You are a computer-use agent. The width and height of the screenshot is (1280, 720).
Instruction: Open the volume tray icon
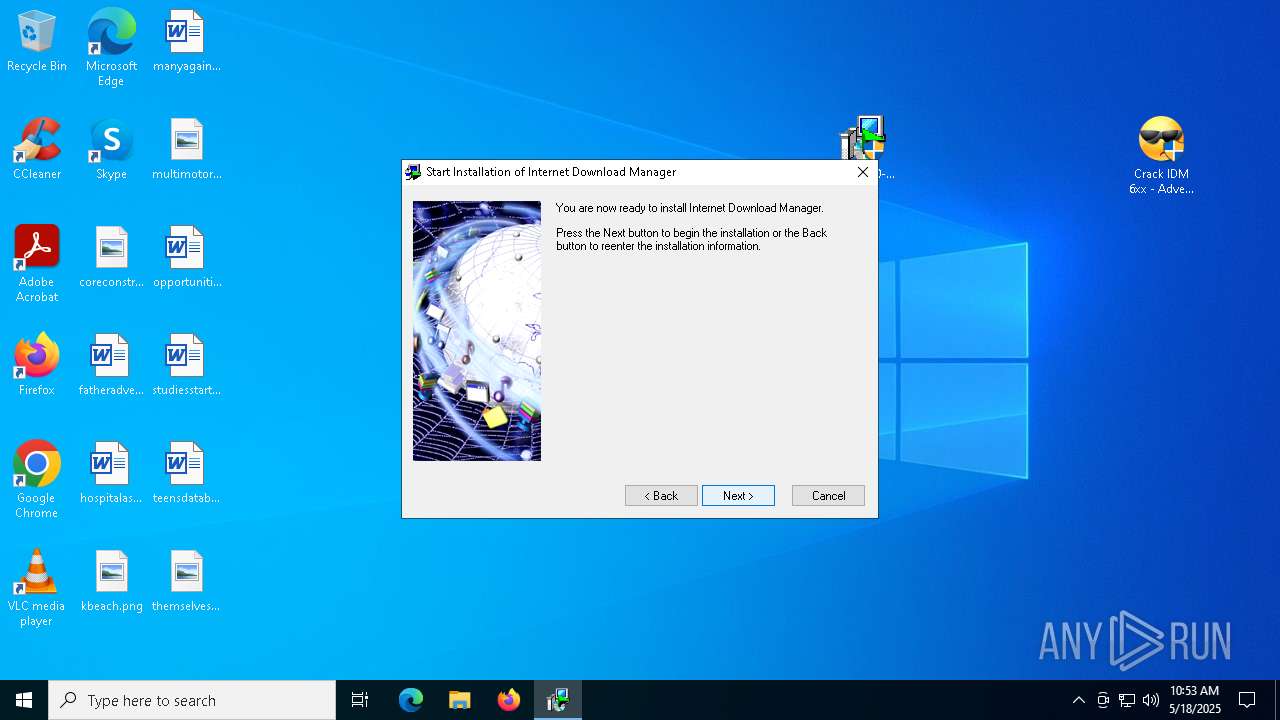pos(1151,700)
